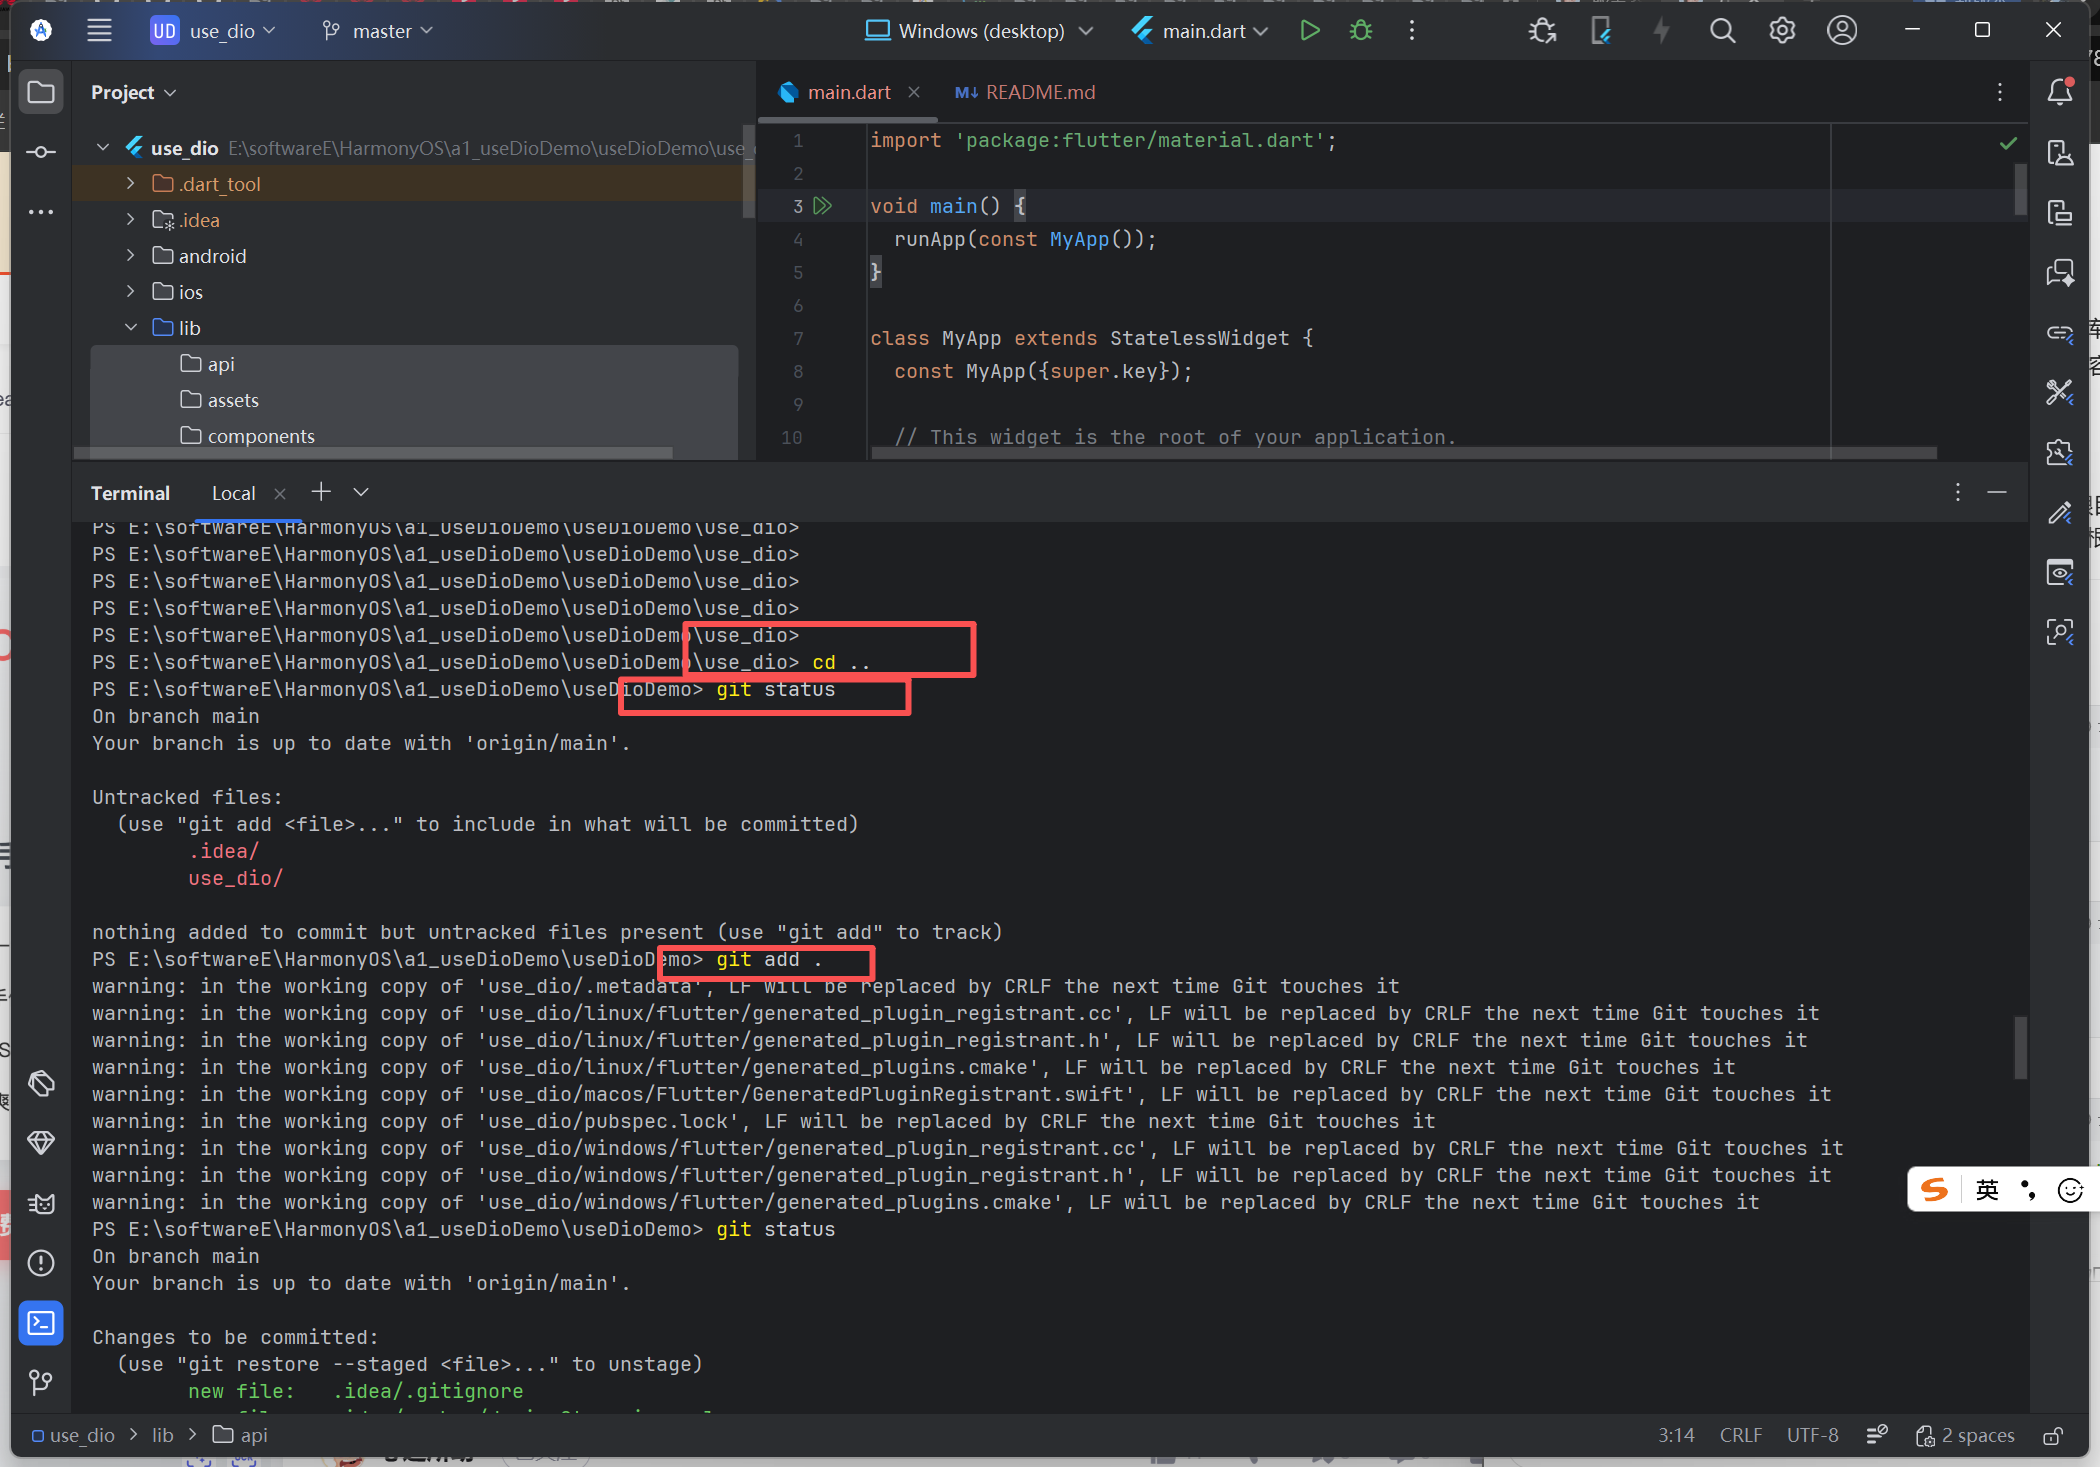Open Windows (desktop) device selector

click(979, 31)
